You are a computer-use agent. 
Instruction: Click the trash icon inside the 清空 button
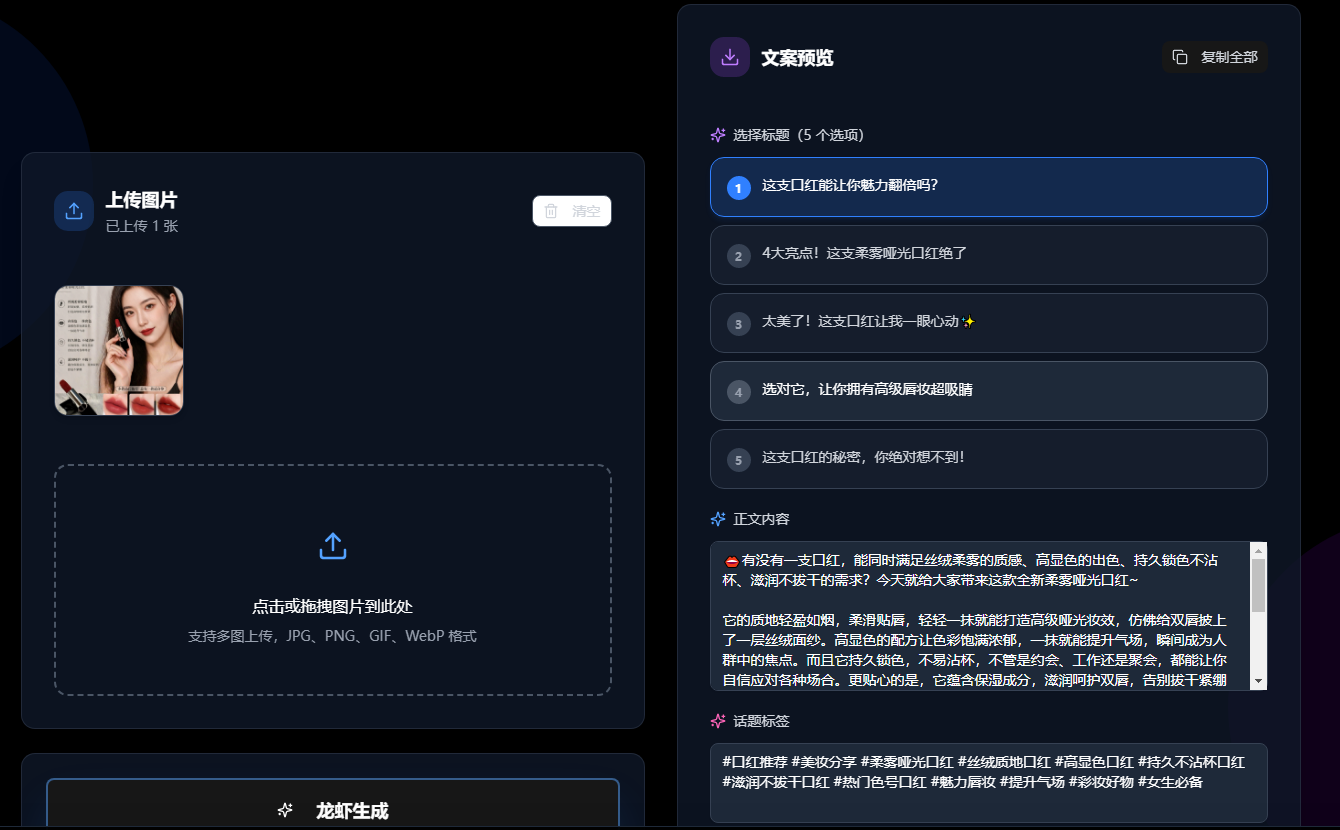point(551,211)
